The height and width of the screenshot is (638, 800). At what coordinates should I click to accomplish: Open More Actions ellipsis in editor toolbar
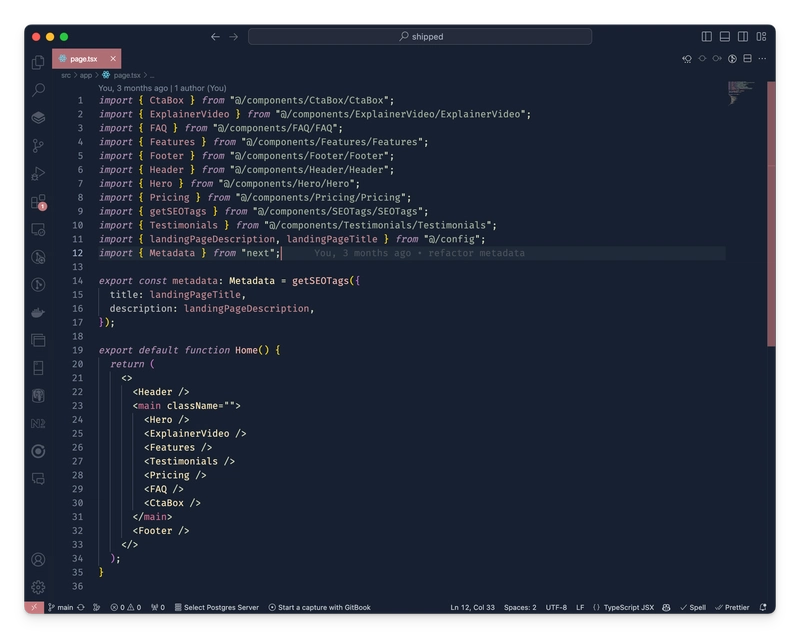point(762,59)
